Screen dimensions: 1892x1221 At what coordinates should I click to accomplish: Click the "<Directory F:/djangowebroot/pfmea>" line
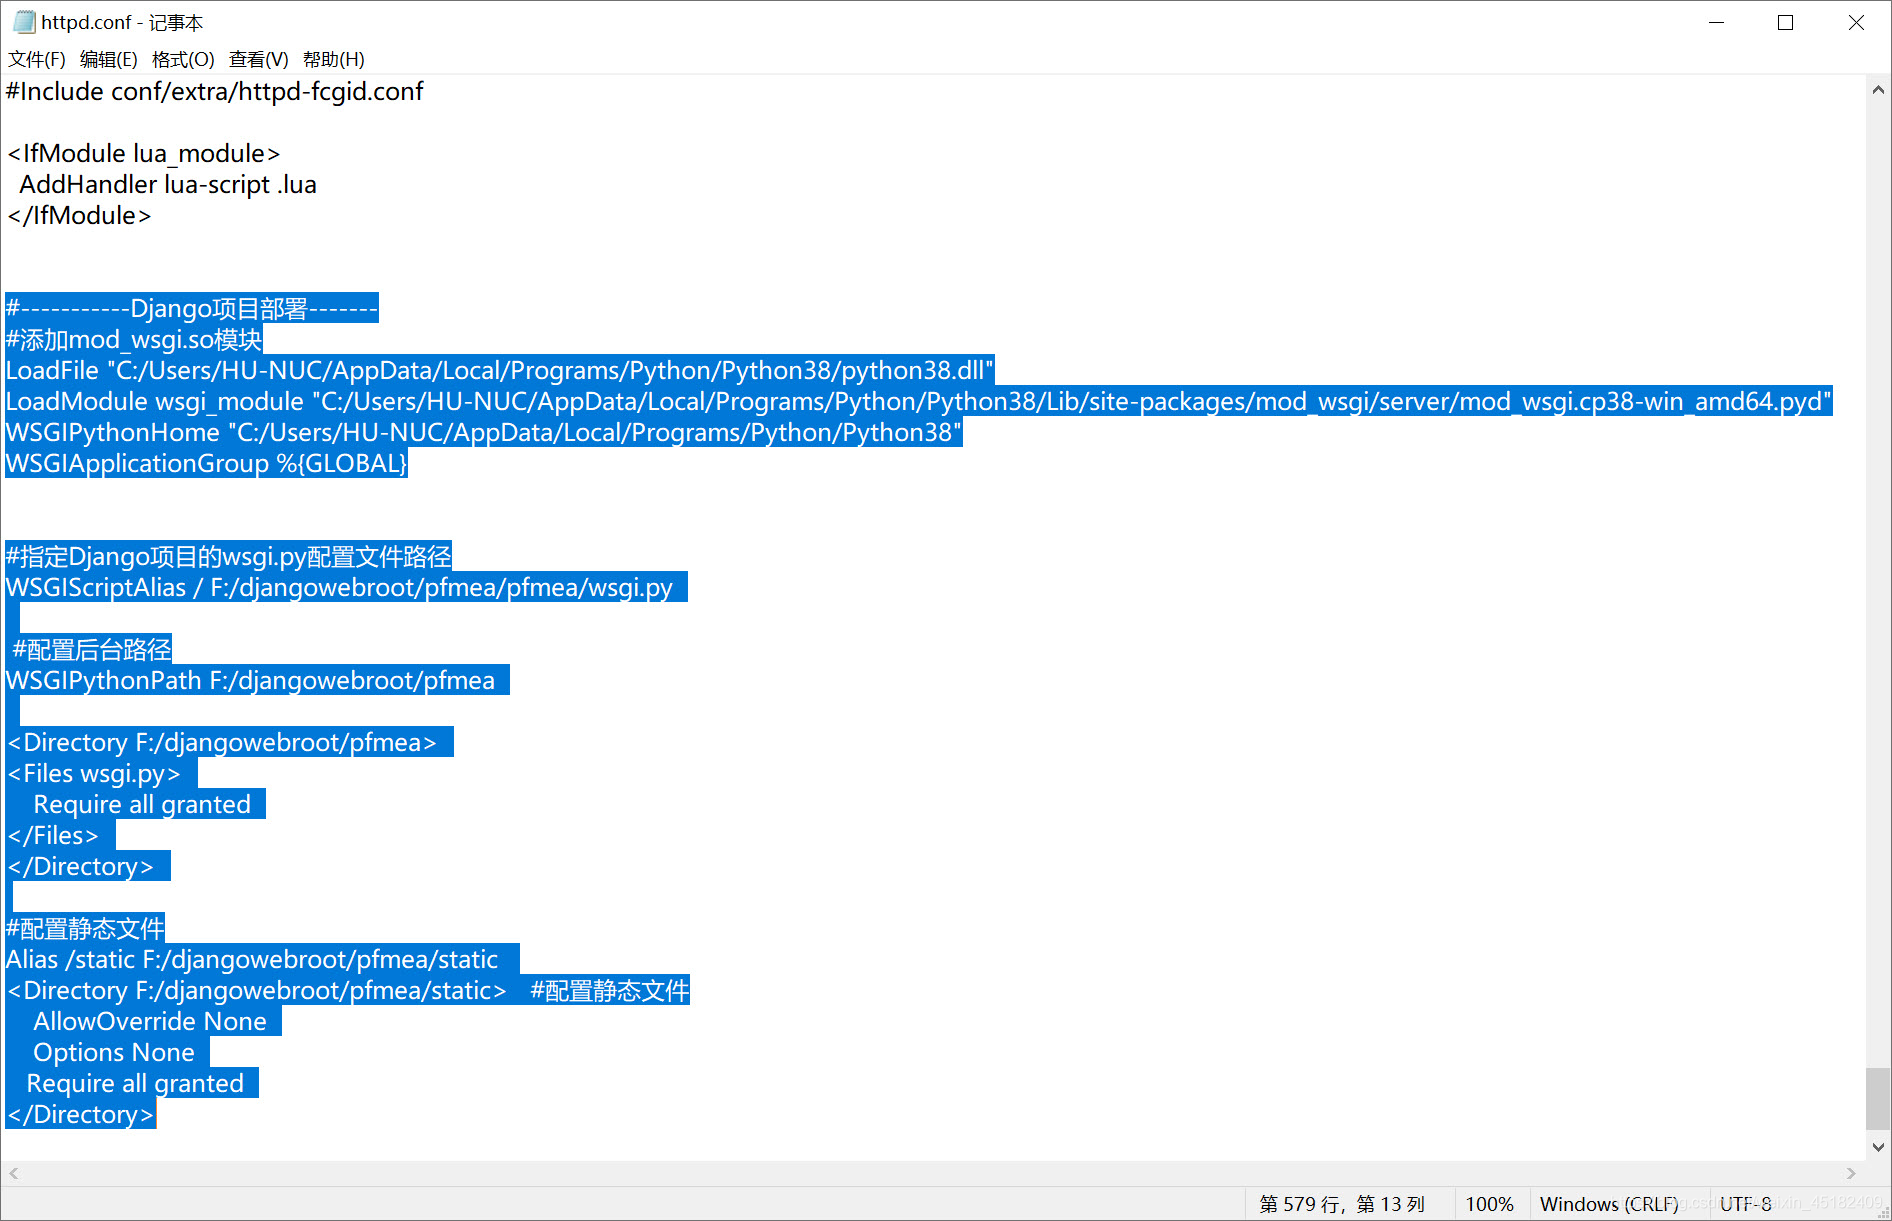tap(222, 742)
